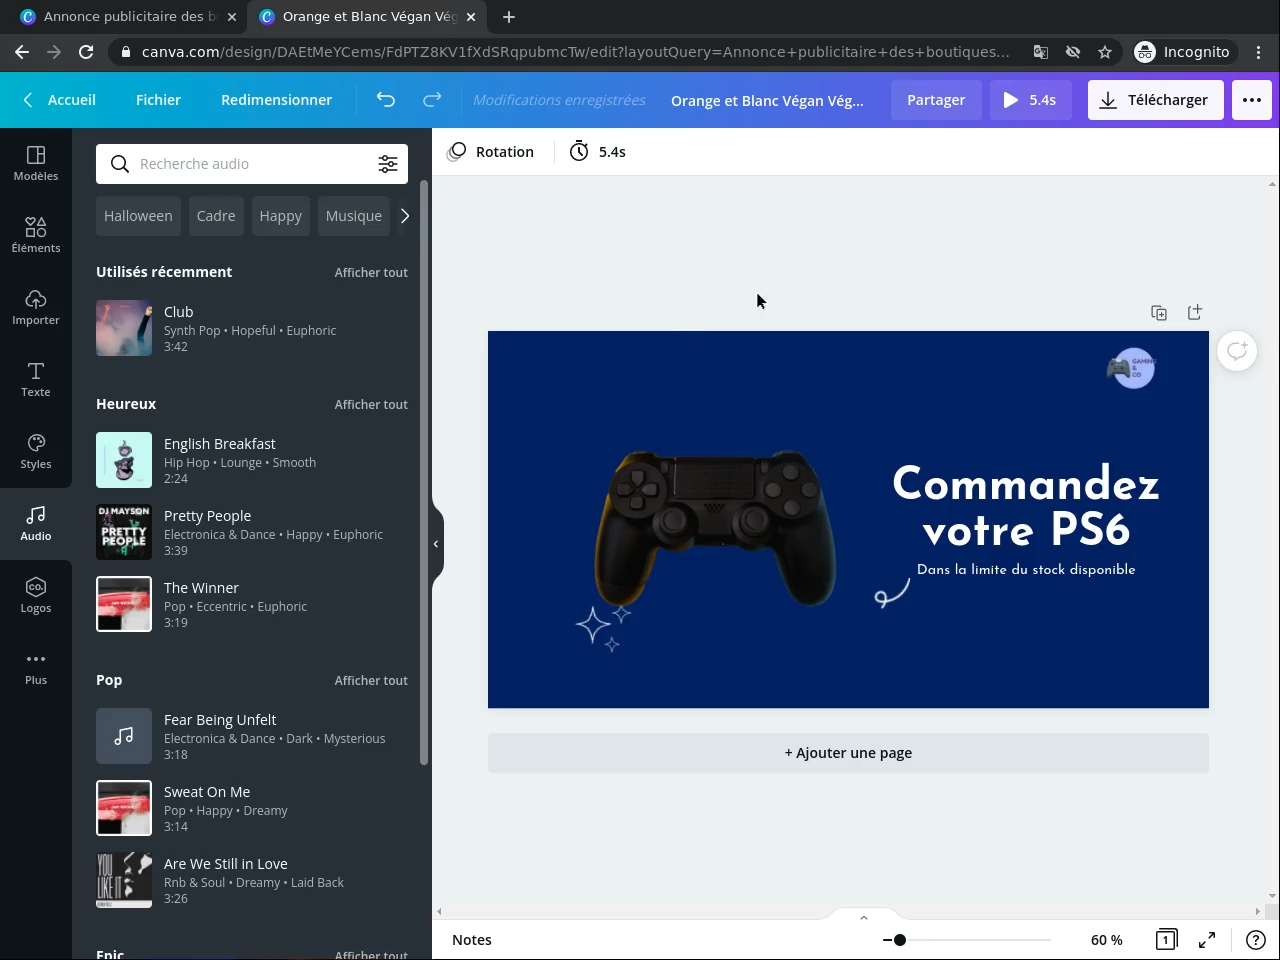Screen dimensions: 1280x960
Task: Open audio search filter options
Action: [388, 164]
